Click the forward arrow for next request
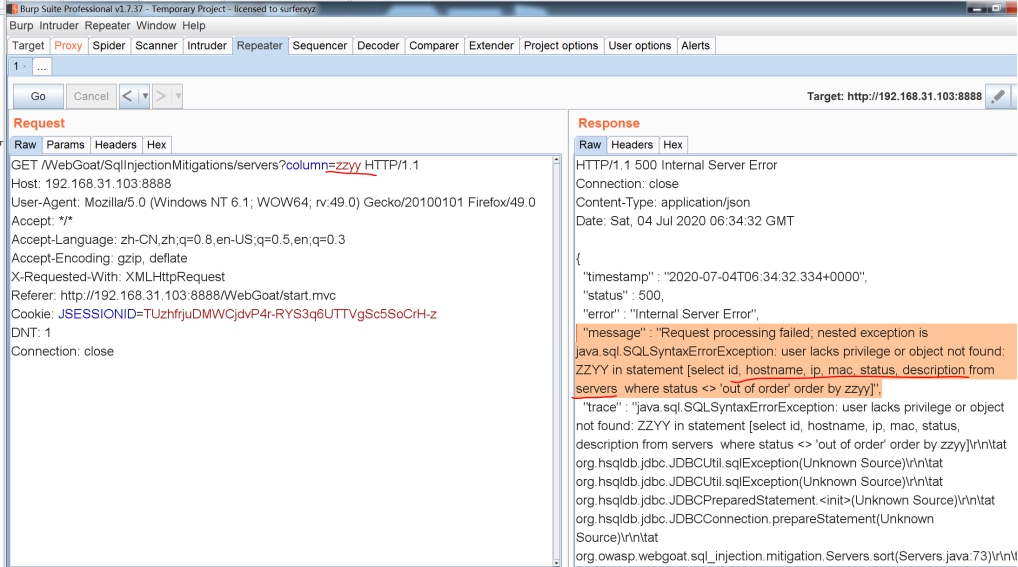The height and width of the screenshot is (567, 1018). [161, 96]
